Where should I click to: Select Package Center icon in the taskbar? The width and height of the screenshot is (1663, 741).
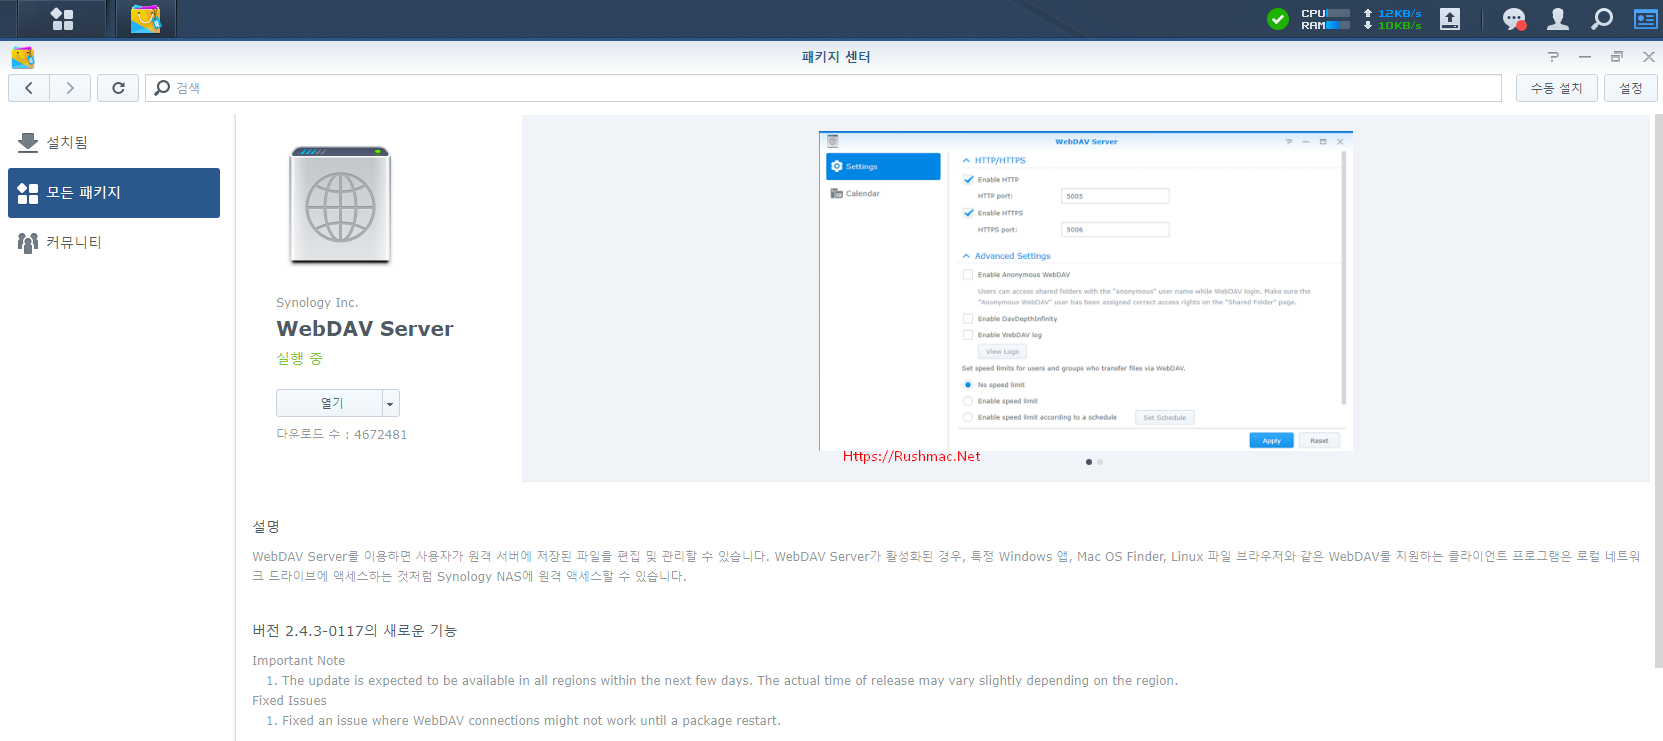pyautogui.click(x=145, y=19)
